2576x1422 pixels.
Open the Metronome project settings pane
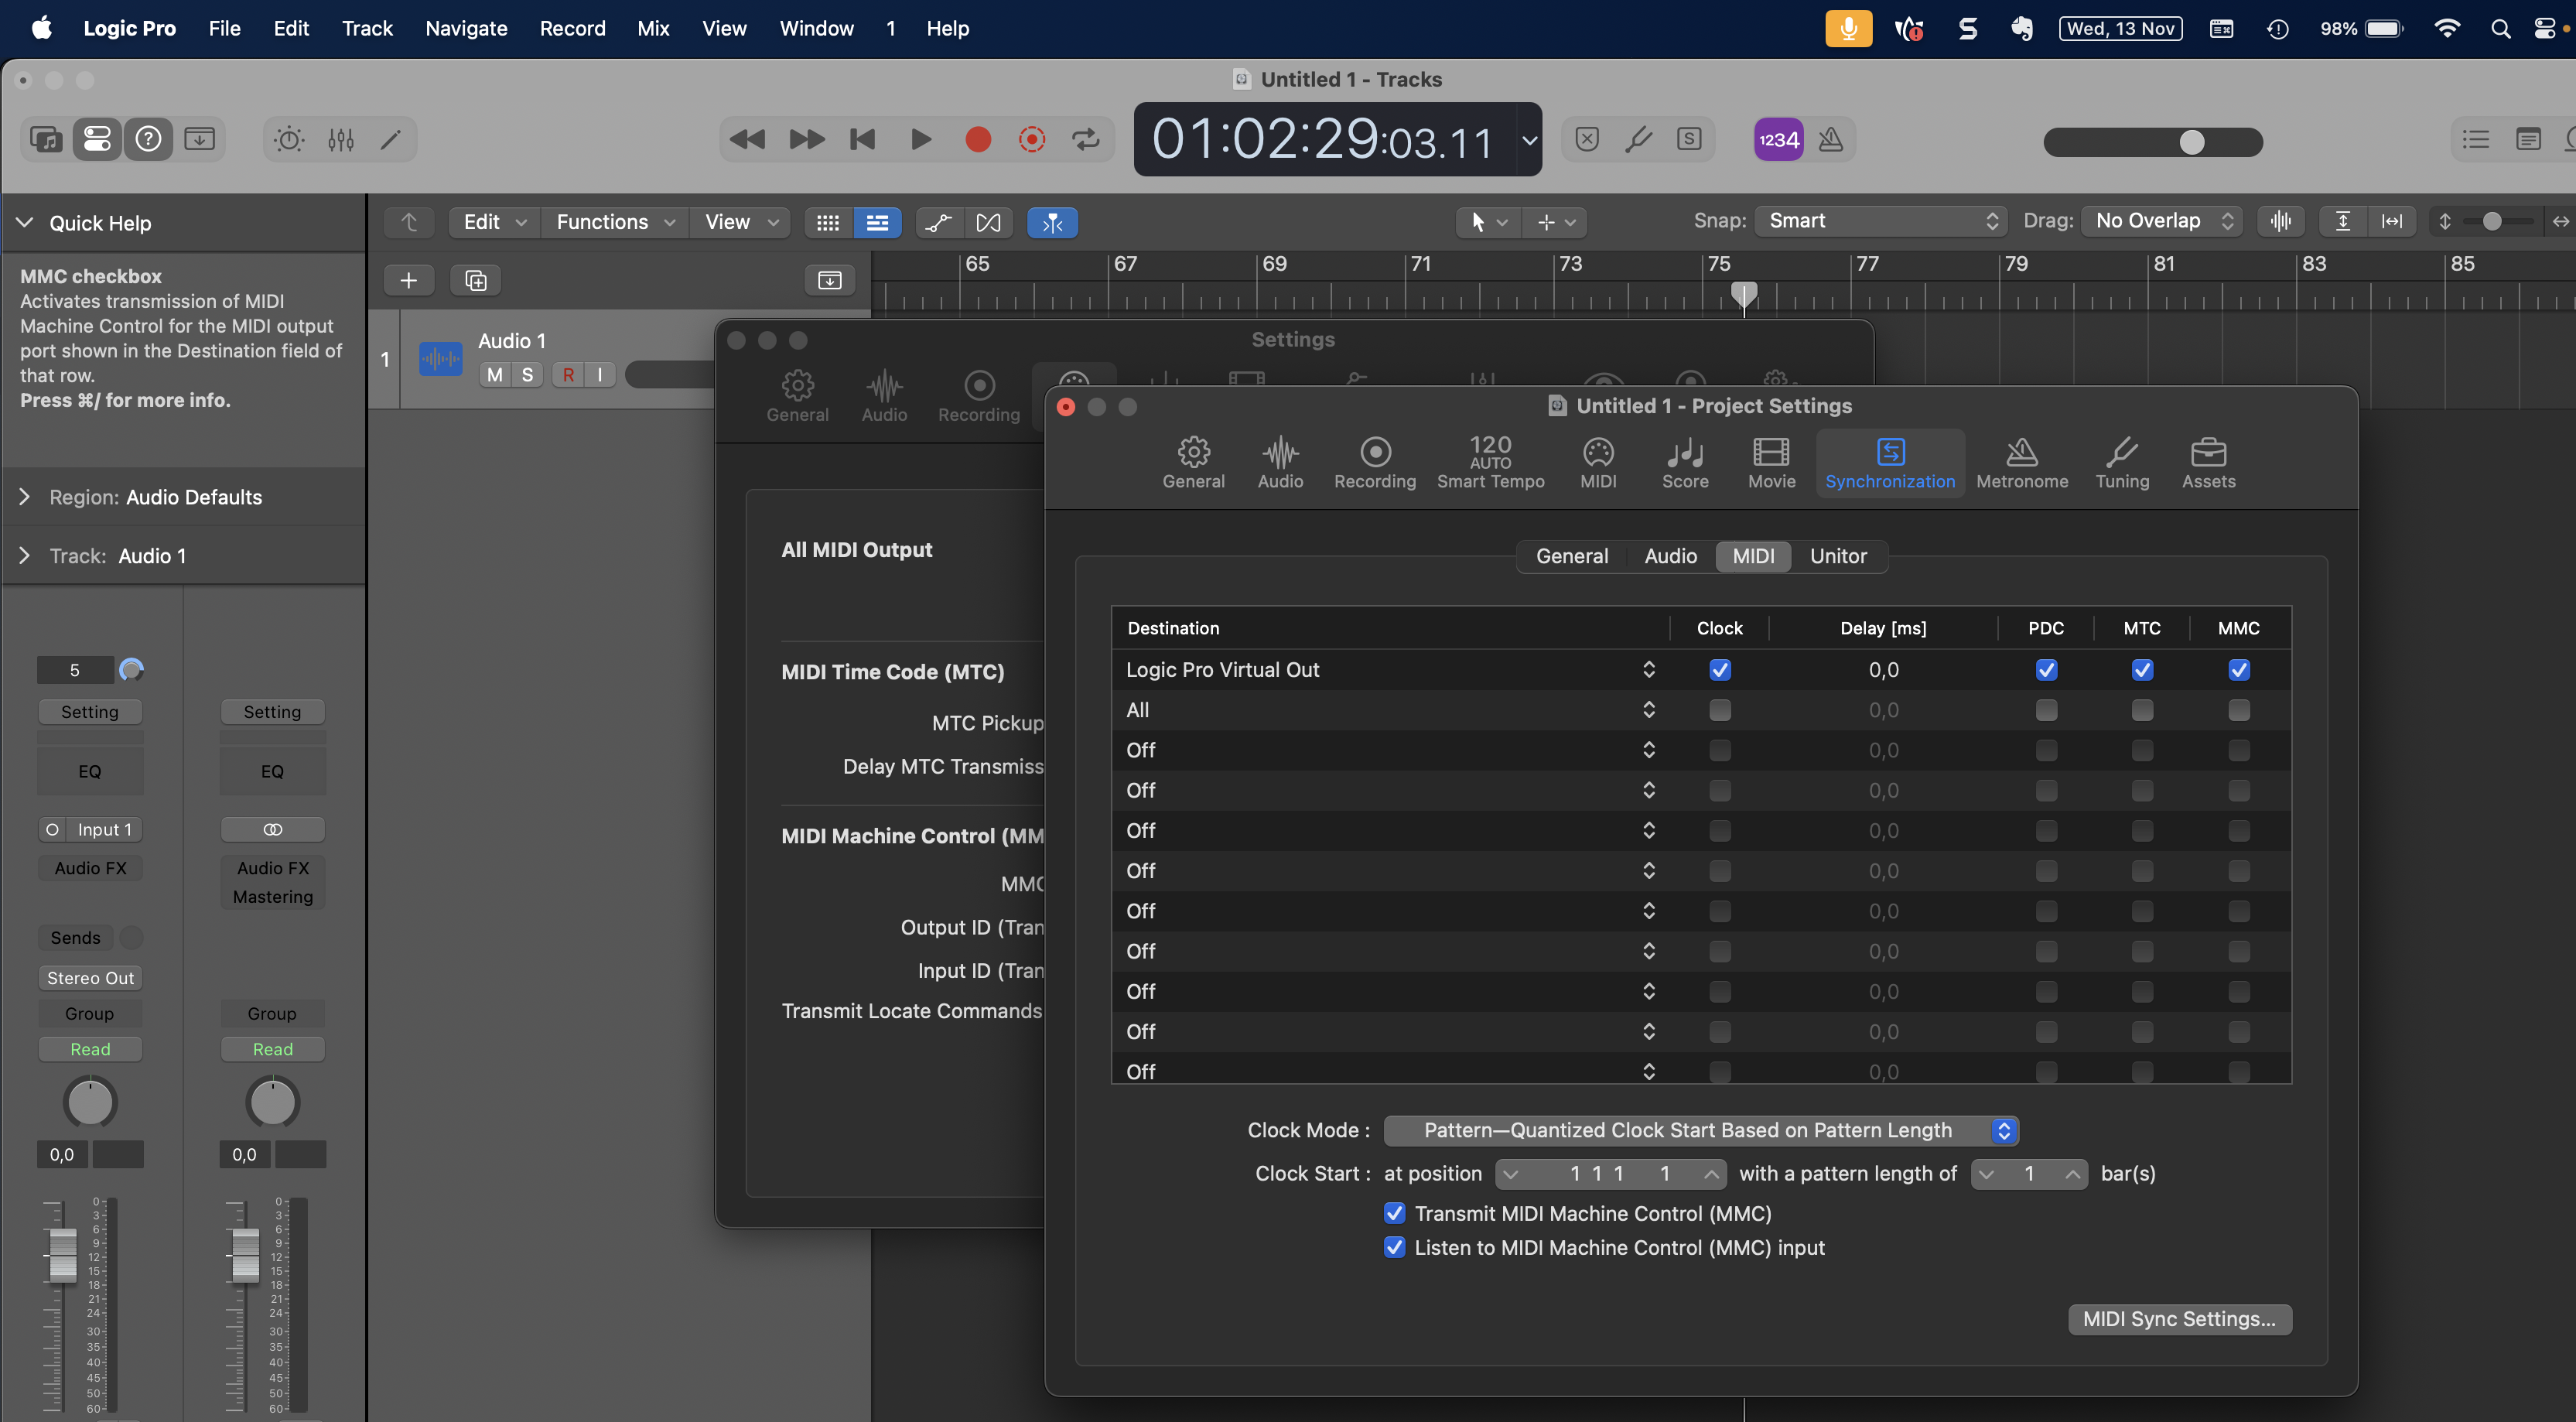tap(2021, 462)
